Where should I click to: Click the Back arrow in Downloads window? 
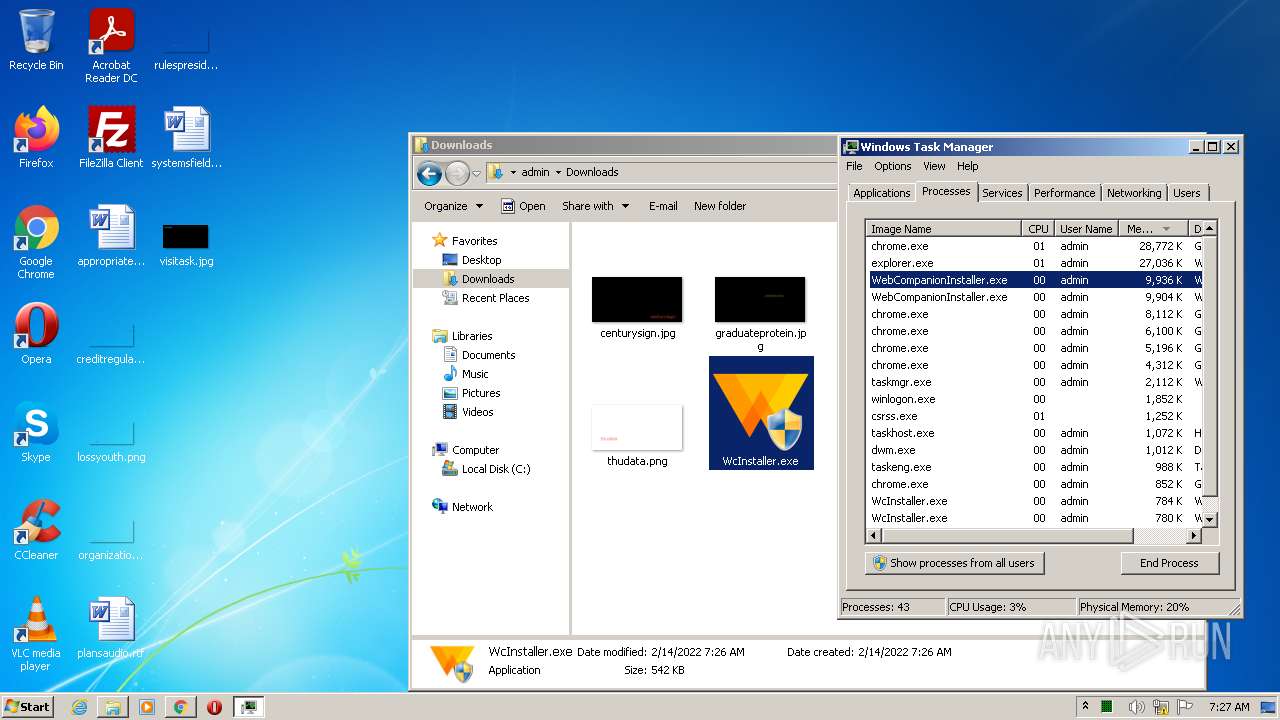coord(430,174)
